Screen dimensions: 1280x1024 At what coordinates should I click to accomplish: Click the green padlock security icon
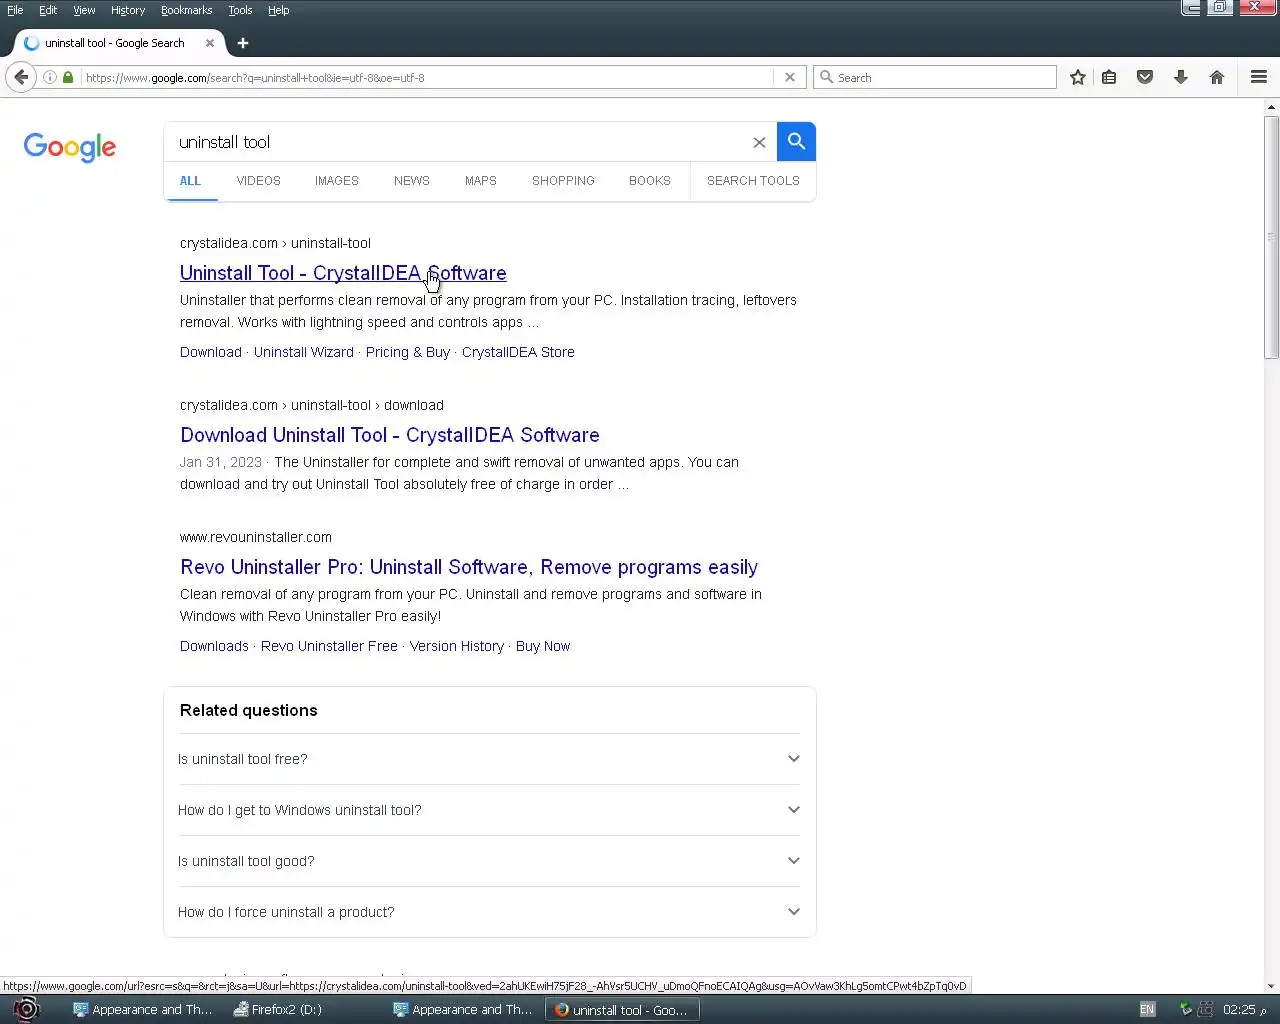coord(68,77)
